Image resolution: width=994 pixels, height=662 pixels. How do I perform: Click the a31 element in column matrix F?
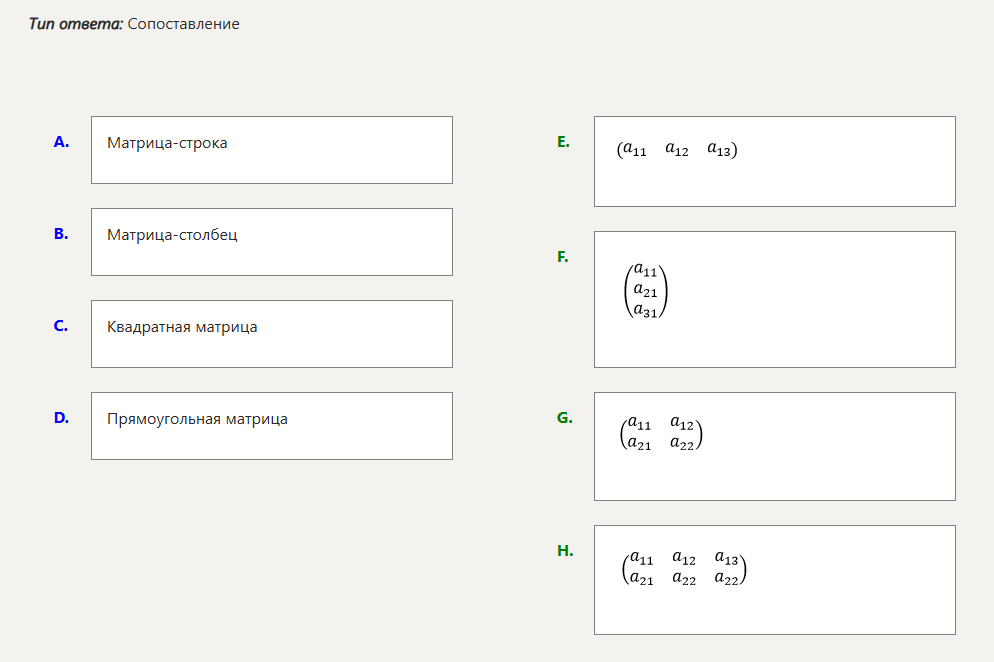[x=646, y=310]
